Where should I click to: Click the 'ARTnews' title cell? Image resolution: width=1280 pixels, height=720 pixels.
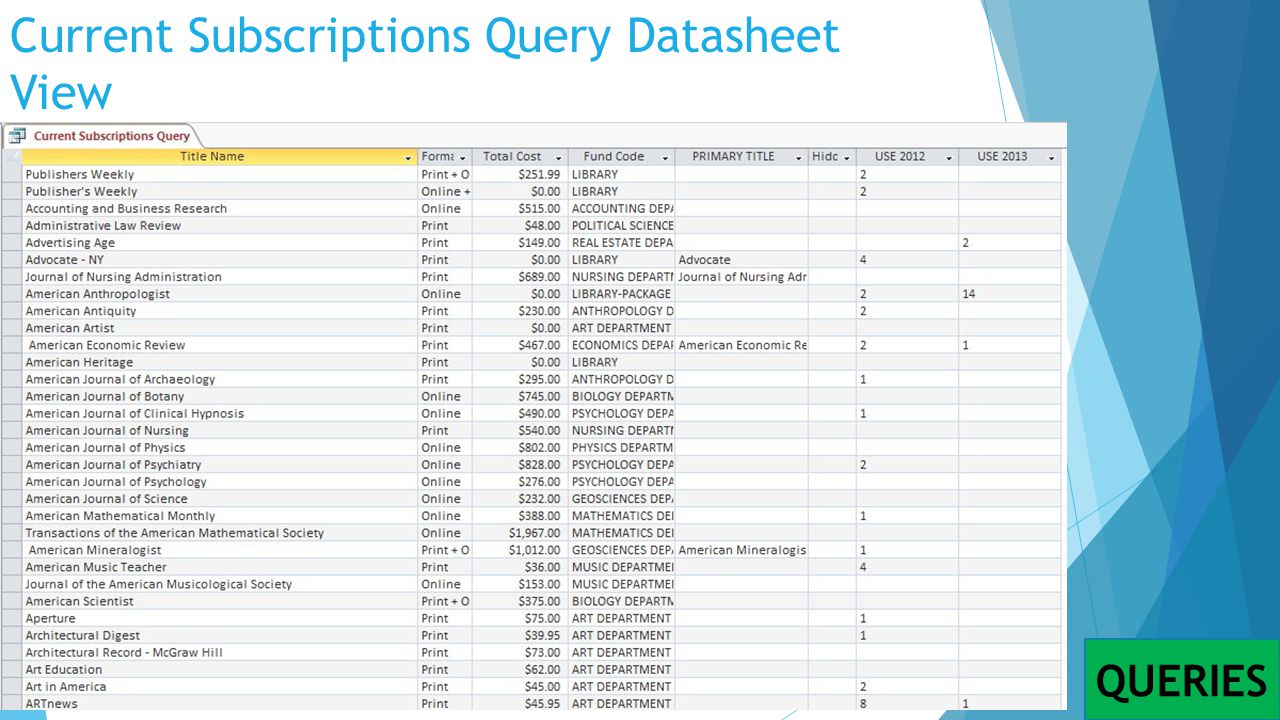(x=219, y=703)
